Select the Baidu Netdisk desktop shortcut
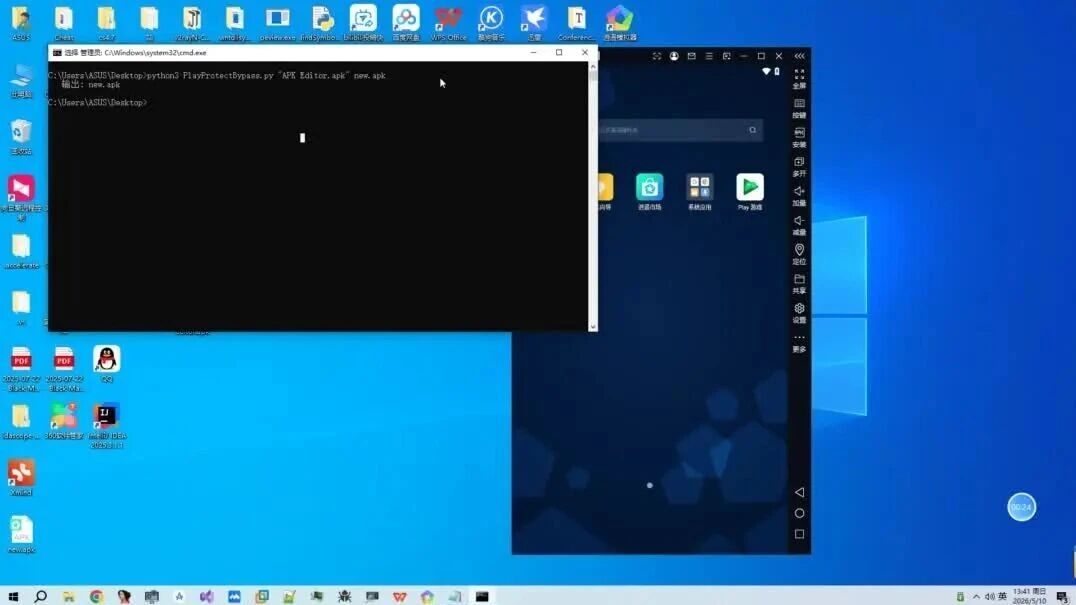The width and height of the screenshot is (1076, 605). click(x=406, y=23)
